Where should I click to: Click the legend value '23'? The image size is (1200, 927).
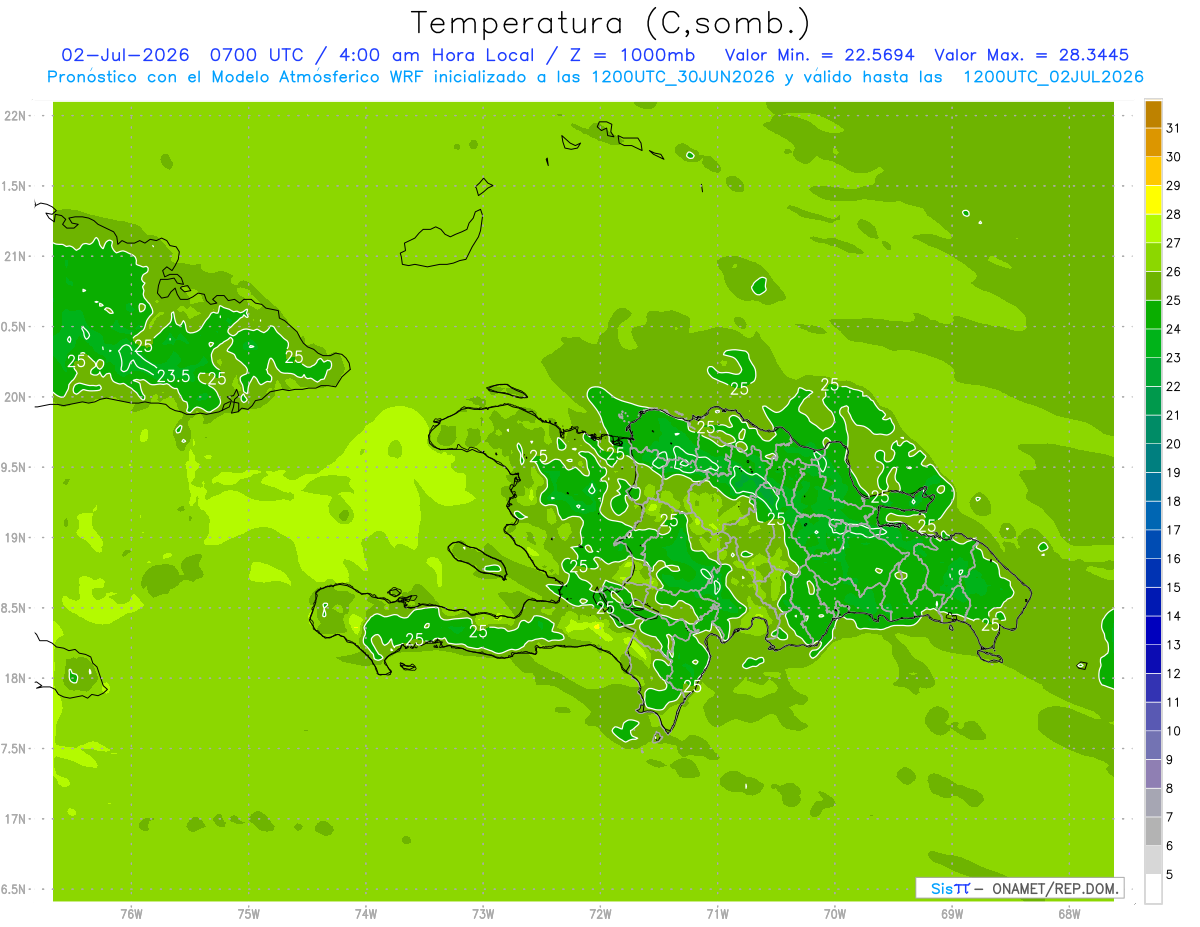tap(1174, 358)
